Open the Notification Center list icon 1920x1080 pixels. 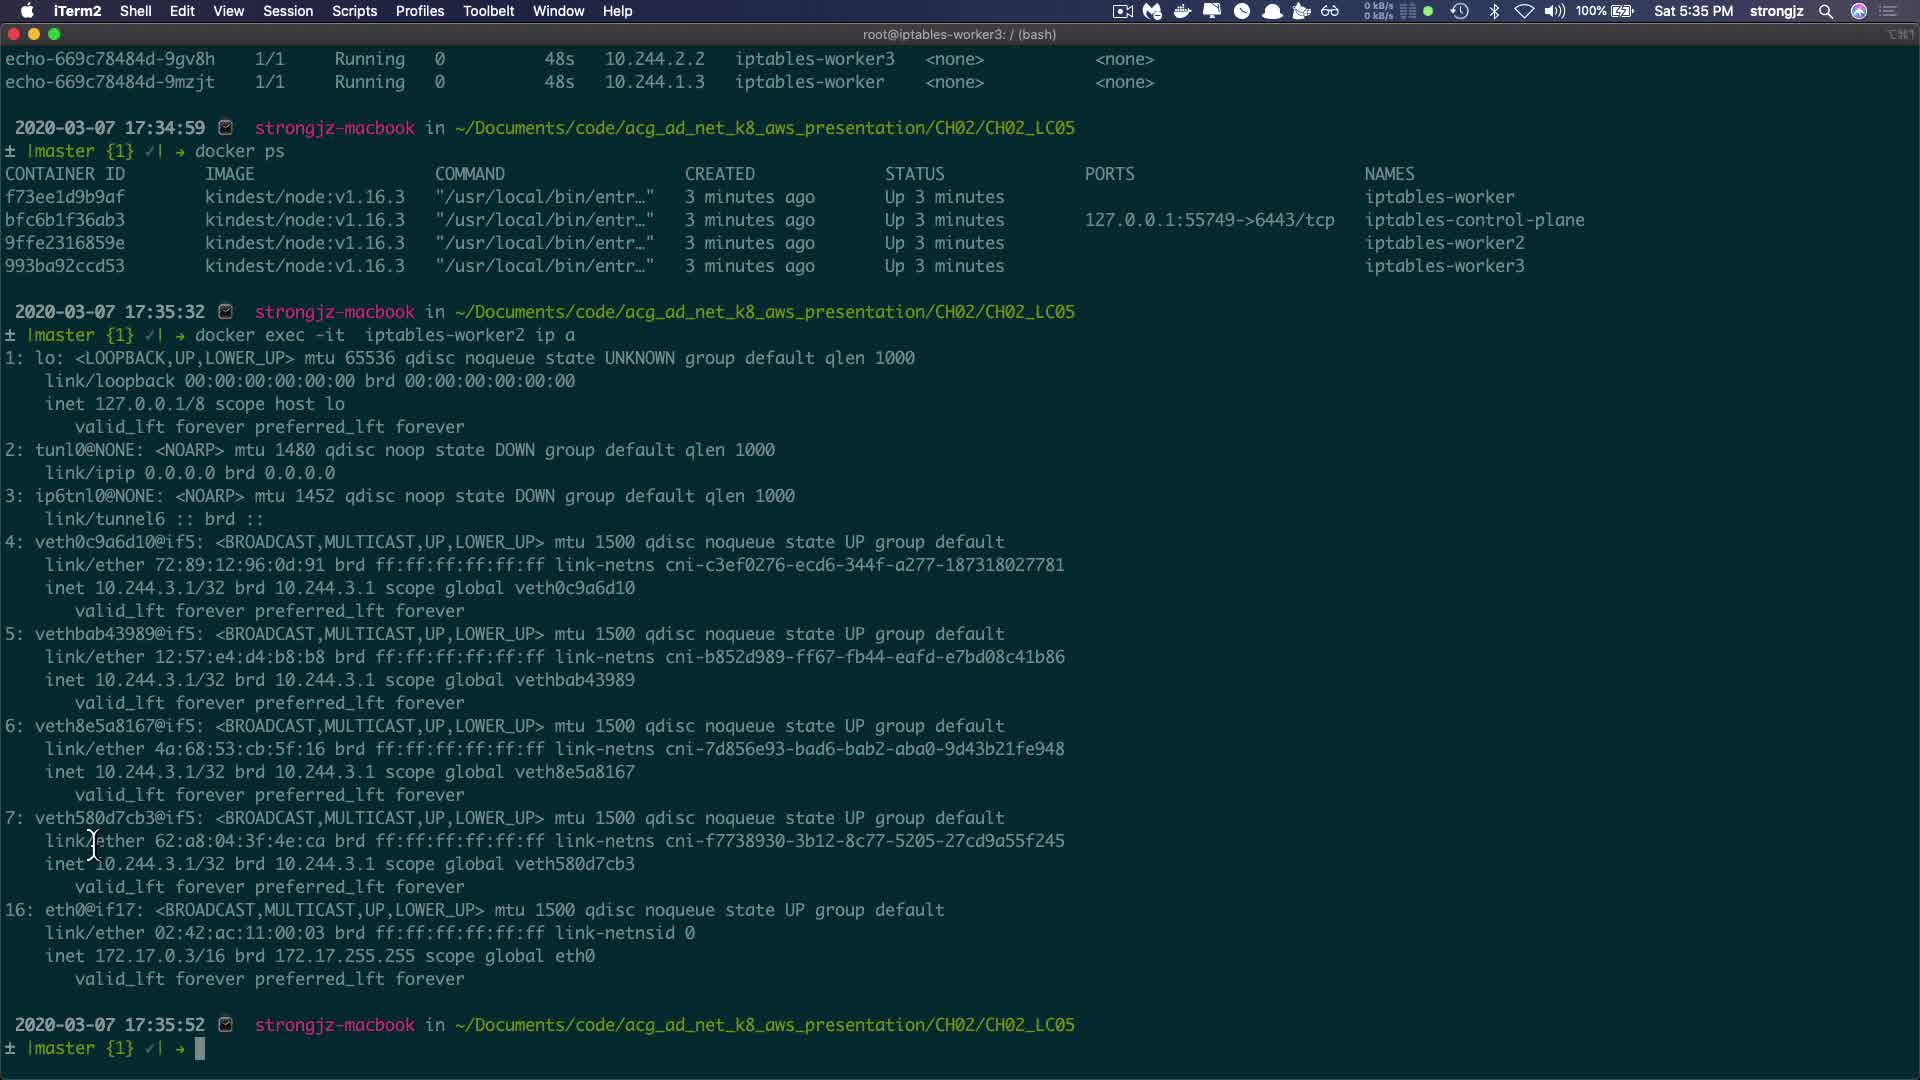point(1889,11)
